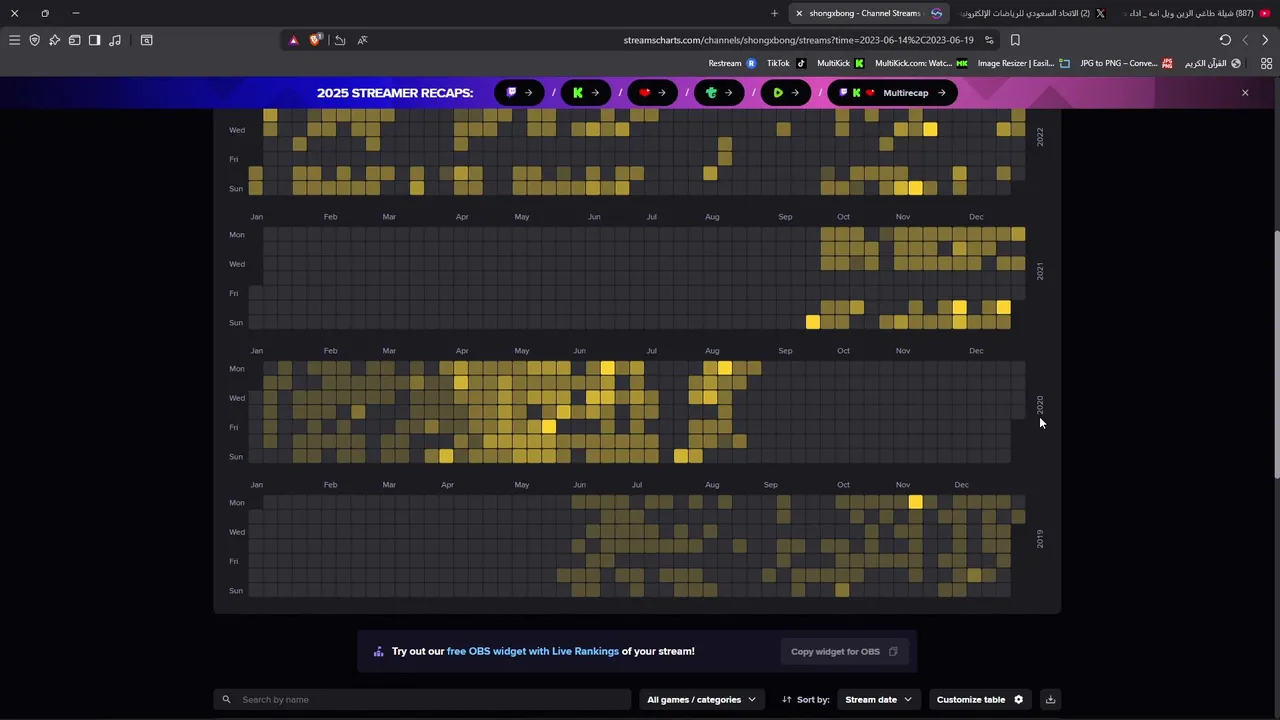
Task: Click the tab search icon
Action: pyautogui.click(x=147, y=40)
